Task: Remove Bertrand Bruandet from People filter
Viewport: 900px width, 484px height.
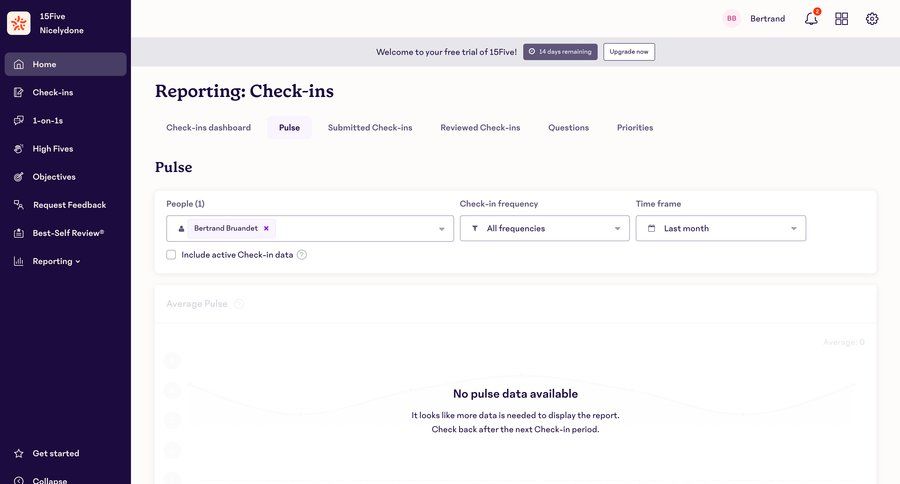Action: (266, 228)
